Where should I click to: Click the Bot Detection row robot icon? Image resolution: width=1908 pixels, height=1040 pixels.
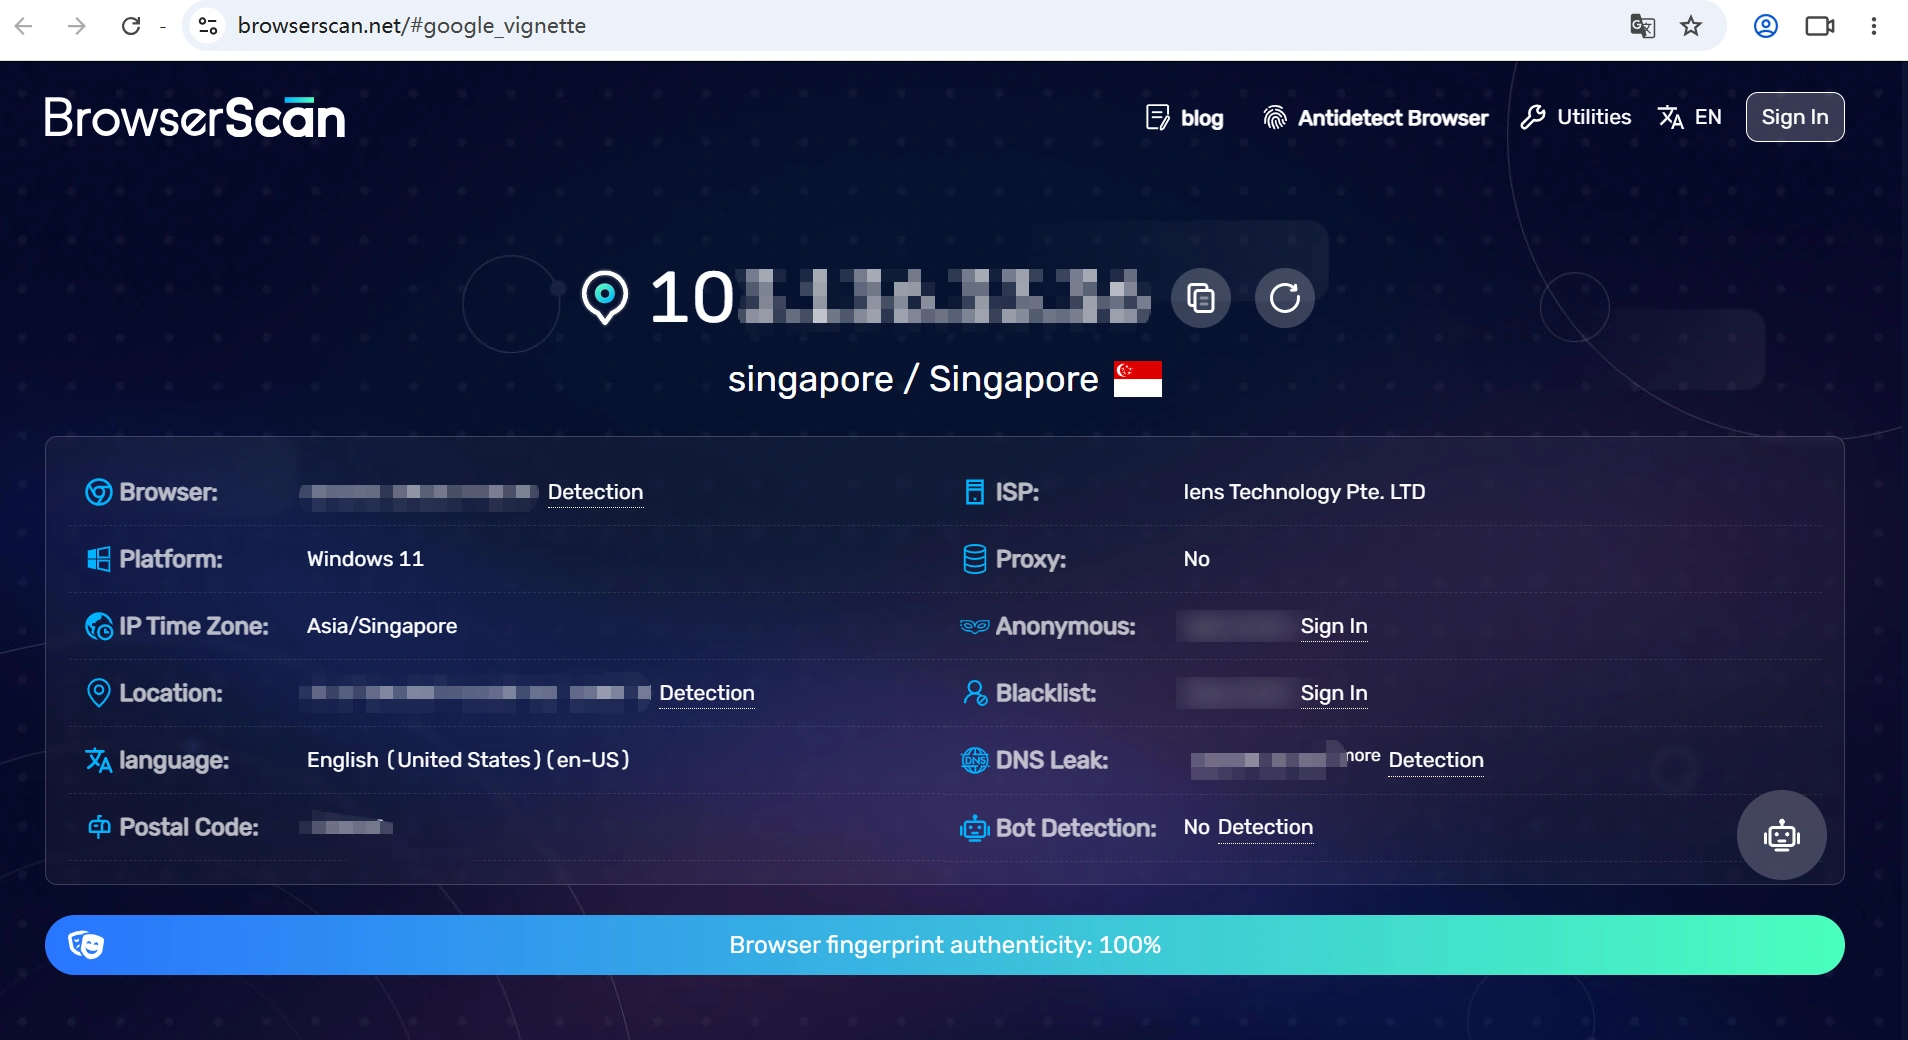(x=975, y=828)
